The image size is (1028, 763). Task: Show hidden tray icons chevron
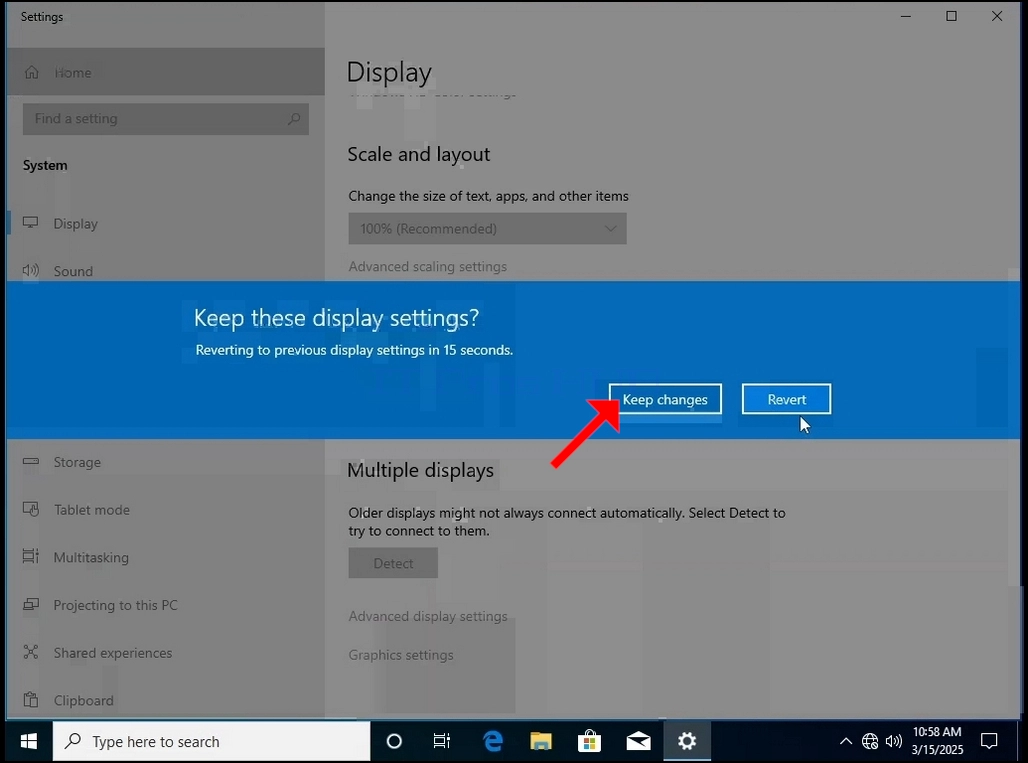pos(846,741)
